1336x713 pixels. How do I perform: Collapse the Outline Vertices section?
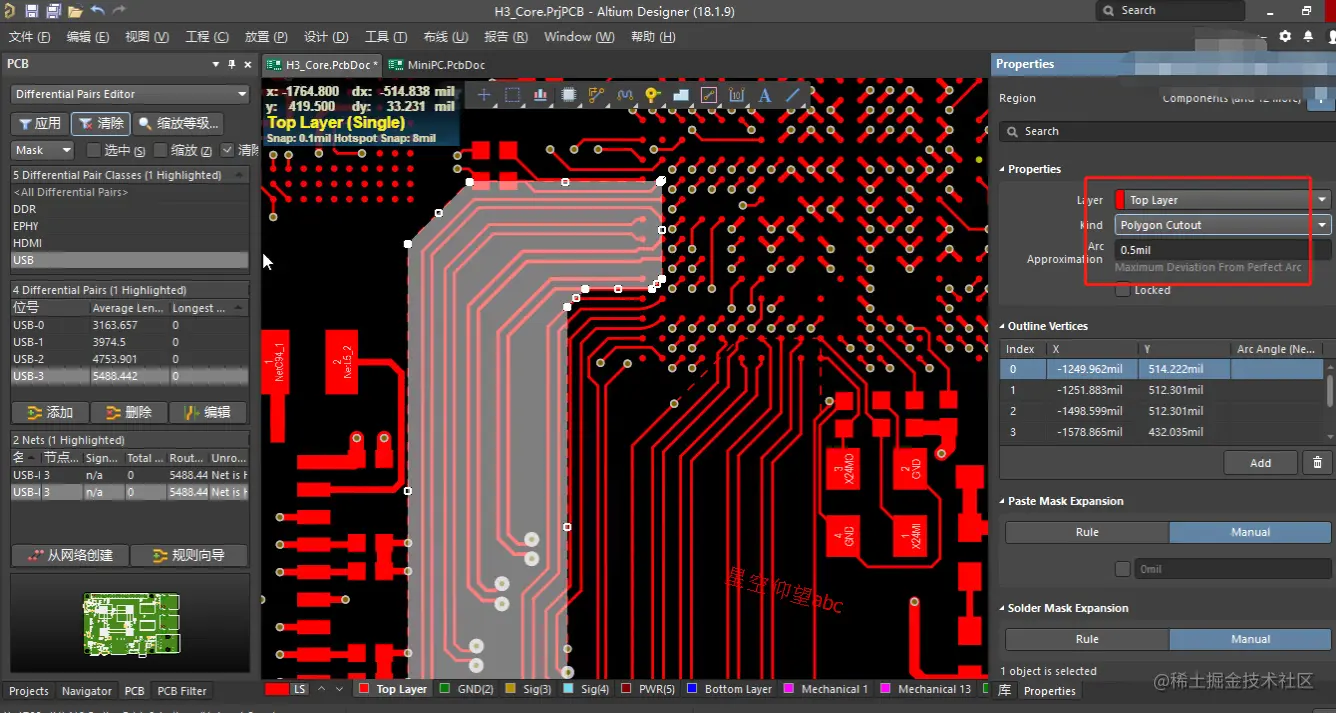tap(1043, 326)
